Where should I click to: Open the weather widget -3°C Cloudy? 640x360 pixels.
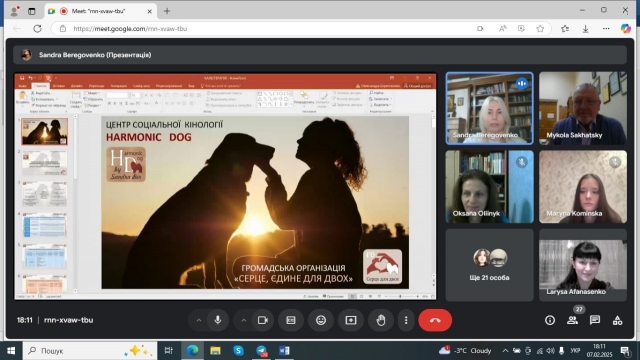pos(465,351)
